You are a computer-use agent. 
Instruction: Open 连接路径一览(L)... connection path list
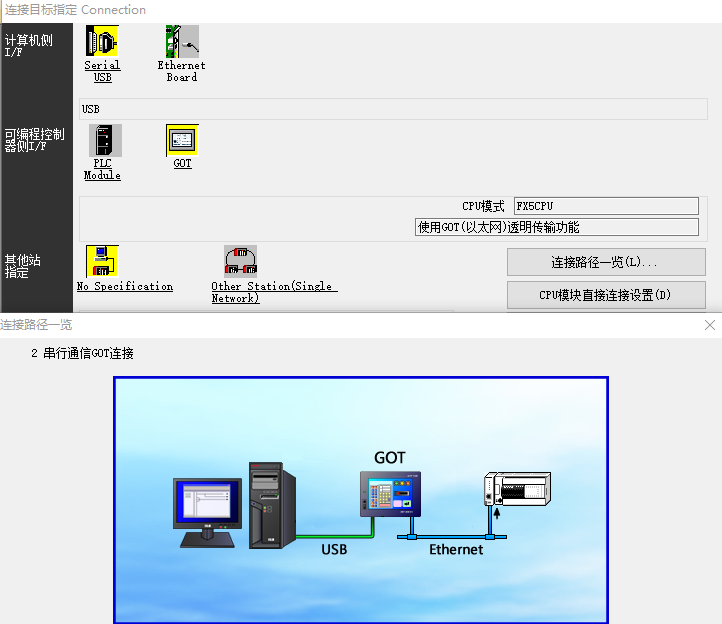click(606, 262)
